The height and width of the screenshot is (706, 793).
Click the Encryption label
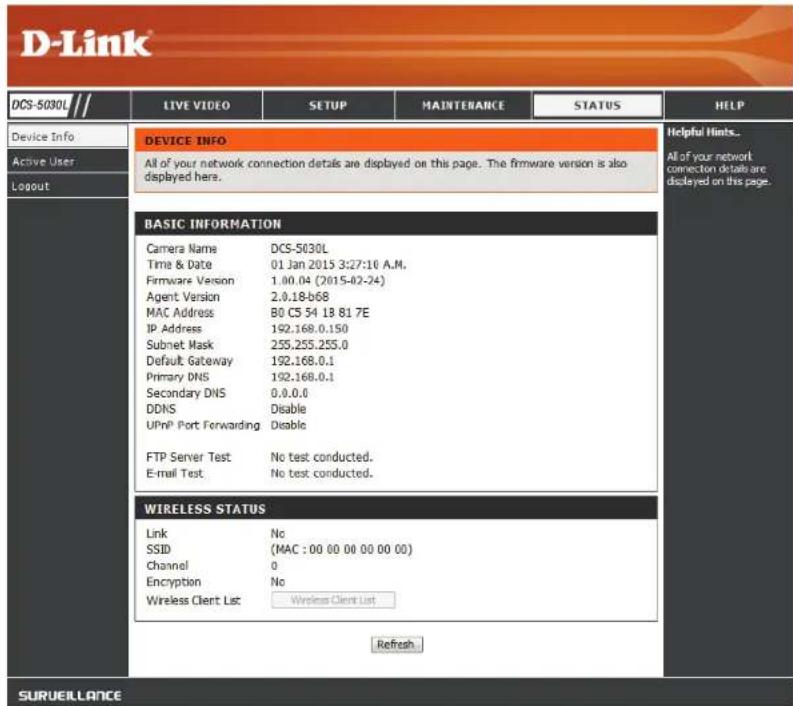tap(173, 582)
